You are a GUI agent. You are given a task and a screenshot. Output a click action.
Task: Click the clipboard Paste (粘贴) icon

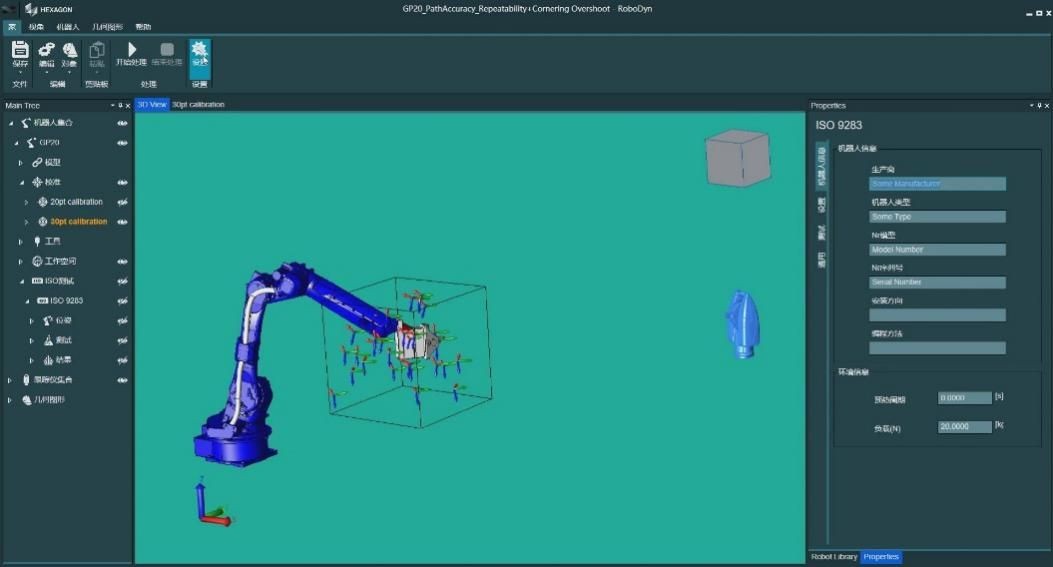click(x=97, y=54)
